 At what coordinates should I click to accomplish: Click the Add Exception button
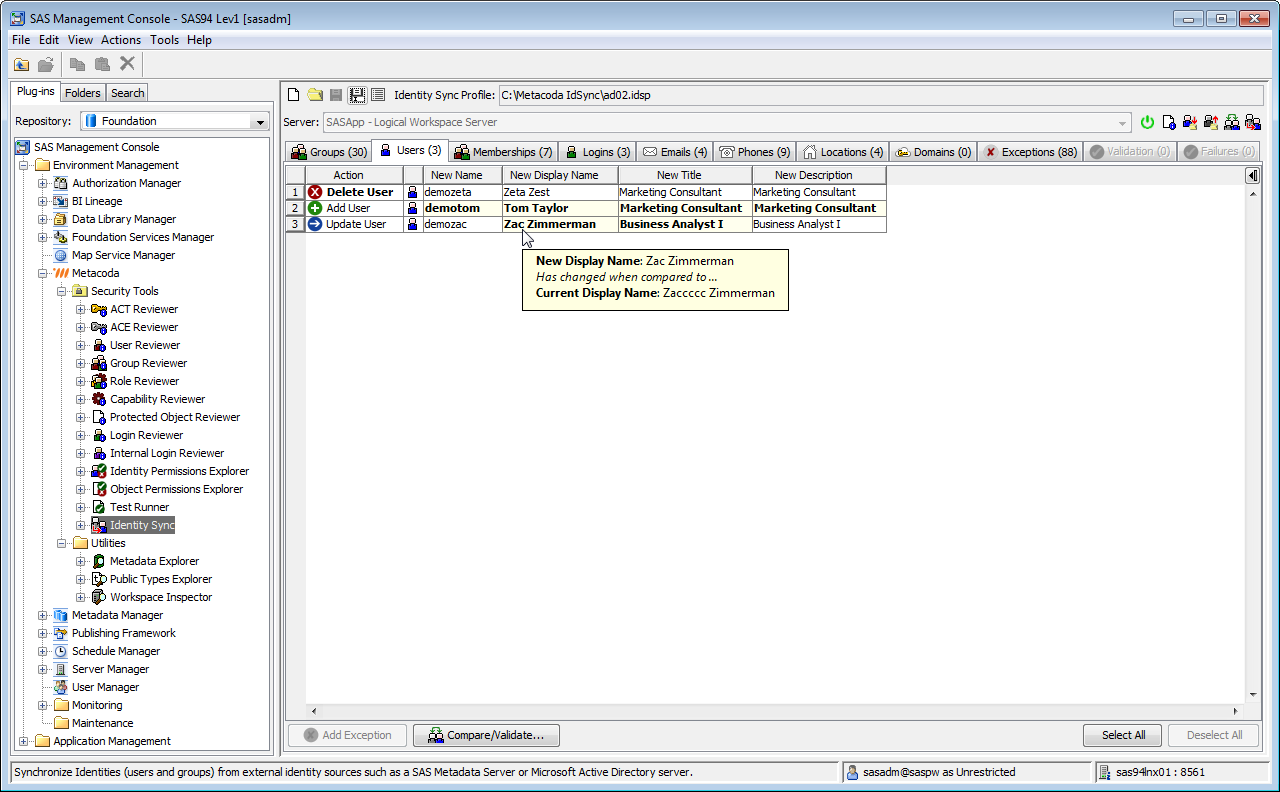(x=347, y=735)
